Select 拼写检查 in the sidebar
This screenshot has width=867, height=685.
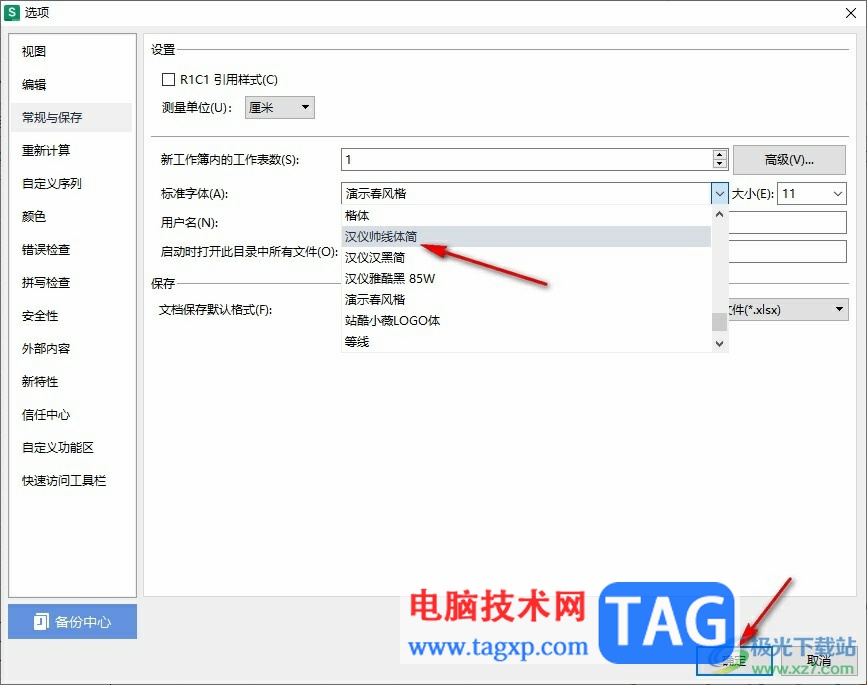pyautogui.click(x=46, y=283)
